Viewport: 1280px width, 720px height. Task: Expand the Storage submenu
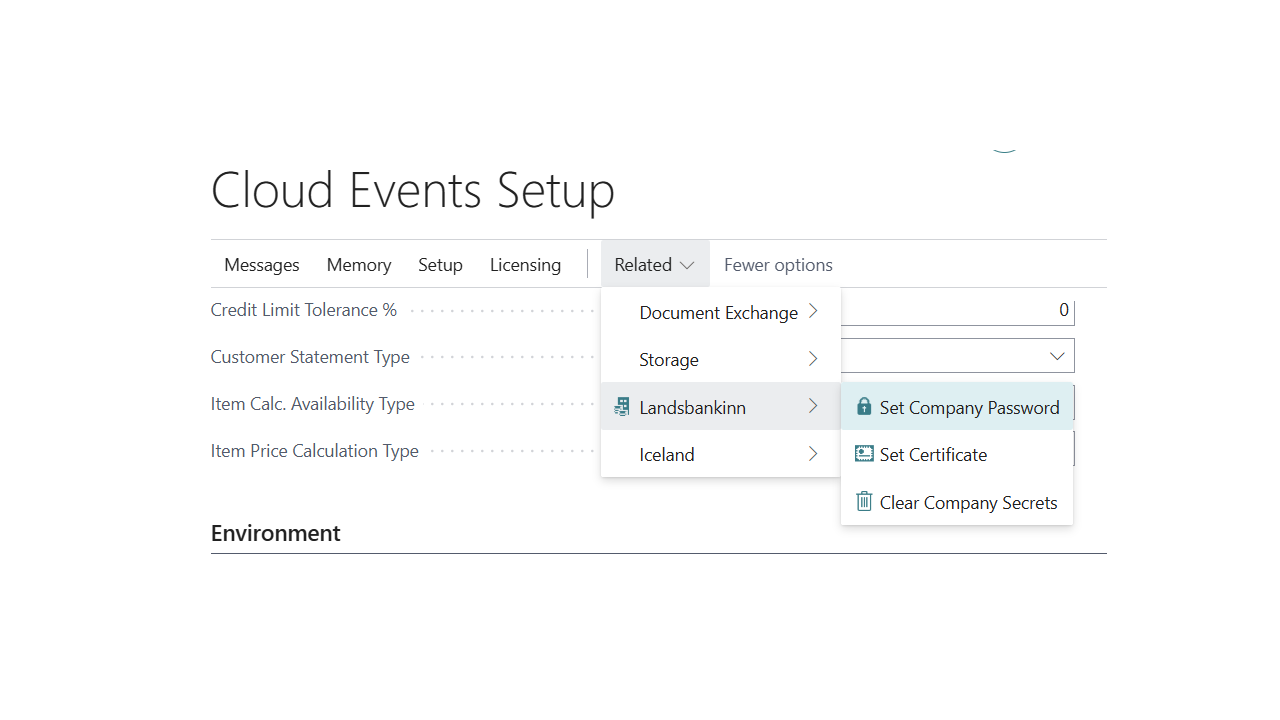tap(720, 359)
